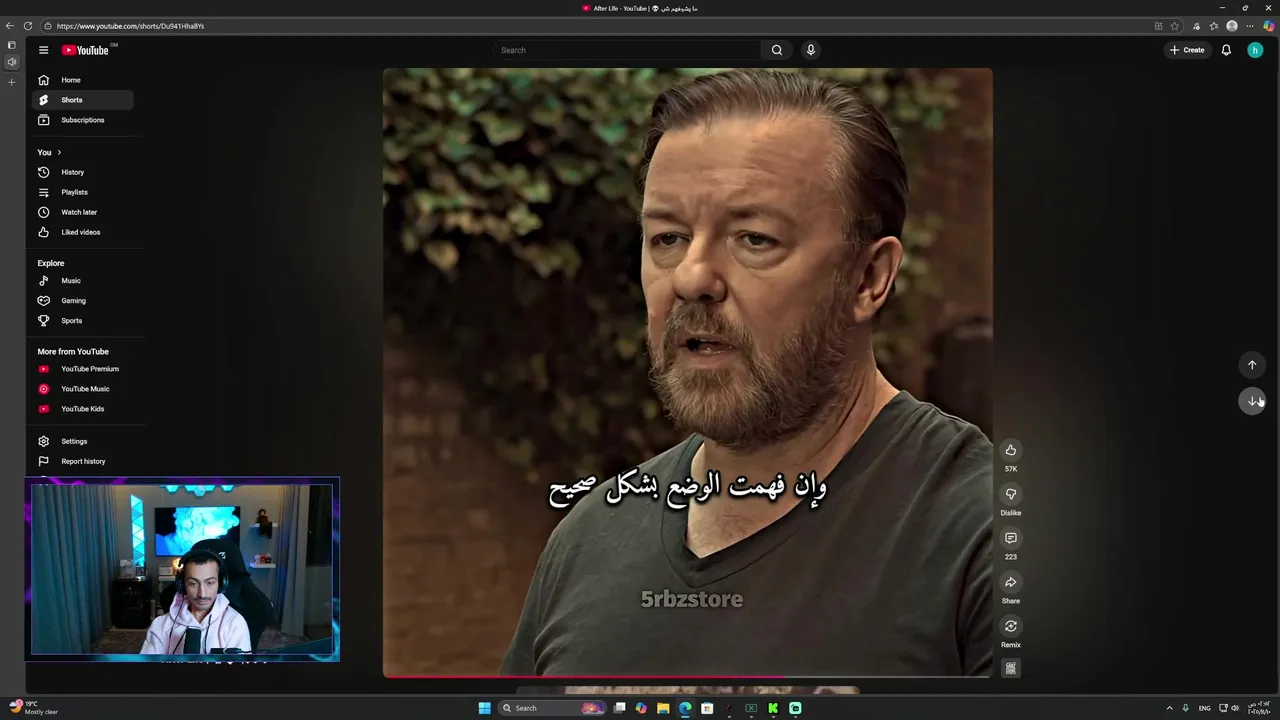Remix this Short
This screenshot has height=720, width=1280.
1011,626
